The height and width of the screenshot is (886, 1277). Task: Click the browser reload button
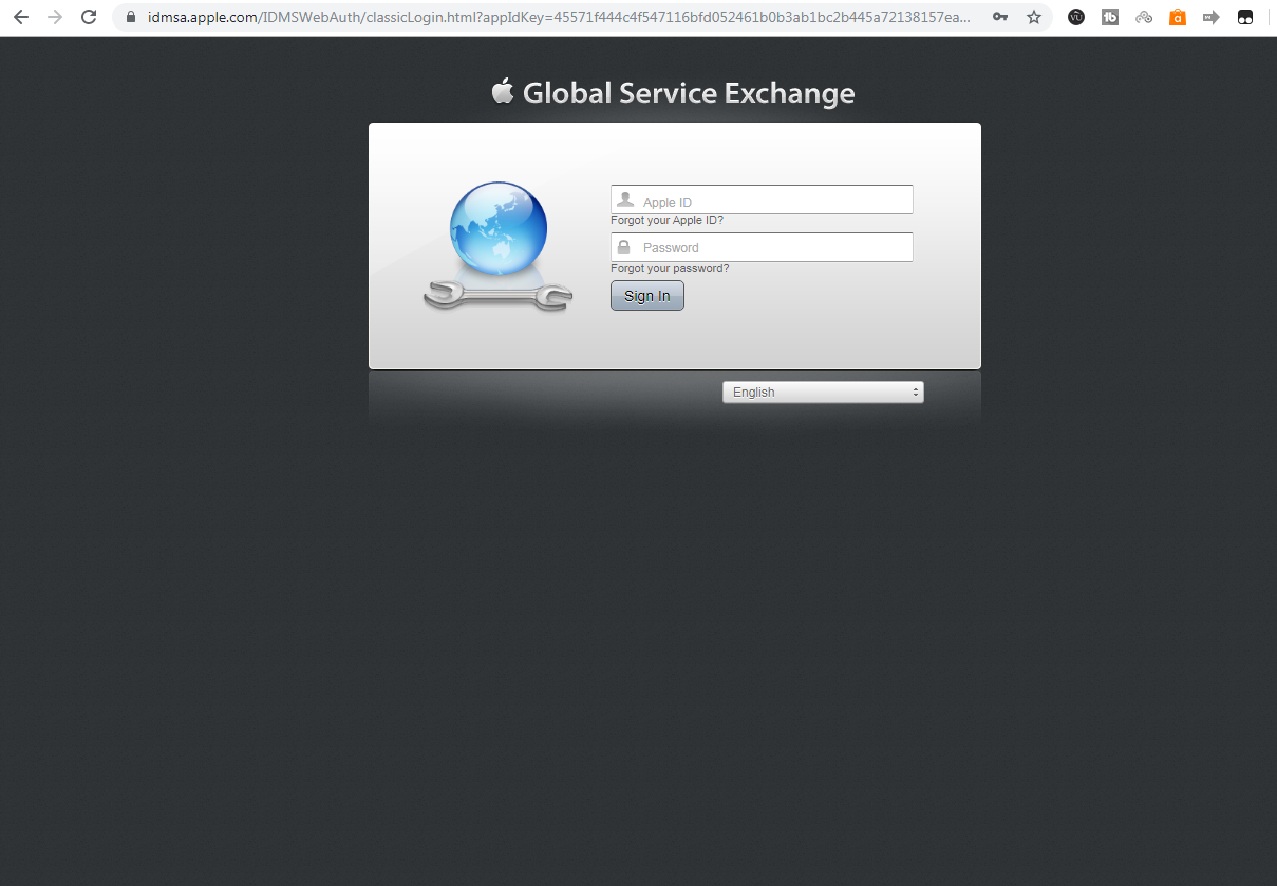[x=88, y=17]
